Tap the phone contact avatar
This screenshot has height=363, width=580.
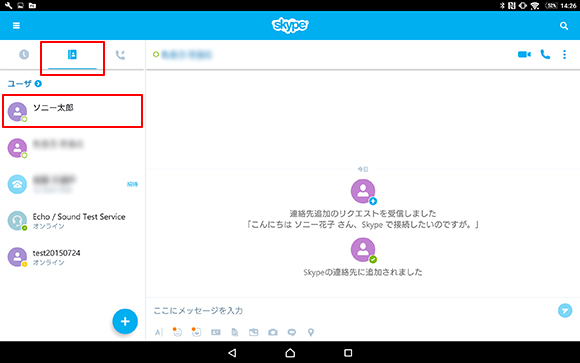pos(17,184)
